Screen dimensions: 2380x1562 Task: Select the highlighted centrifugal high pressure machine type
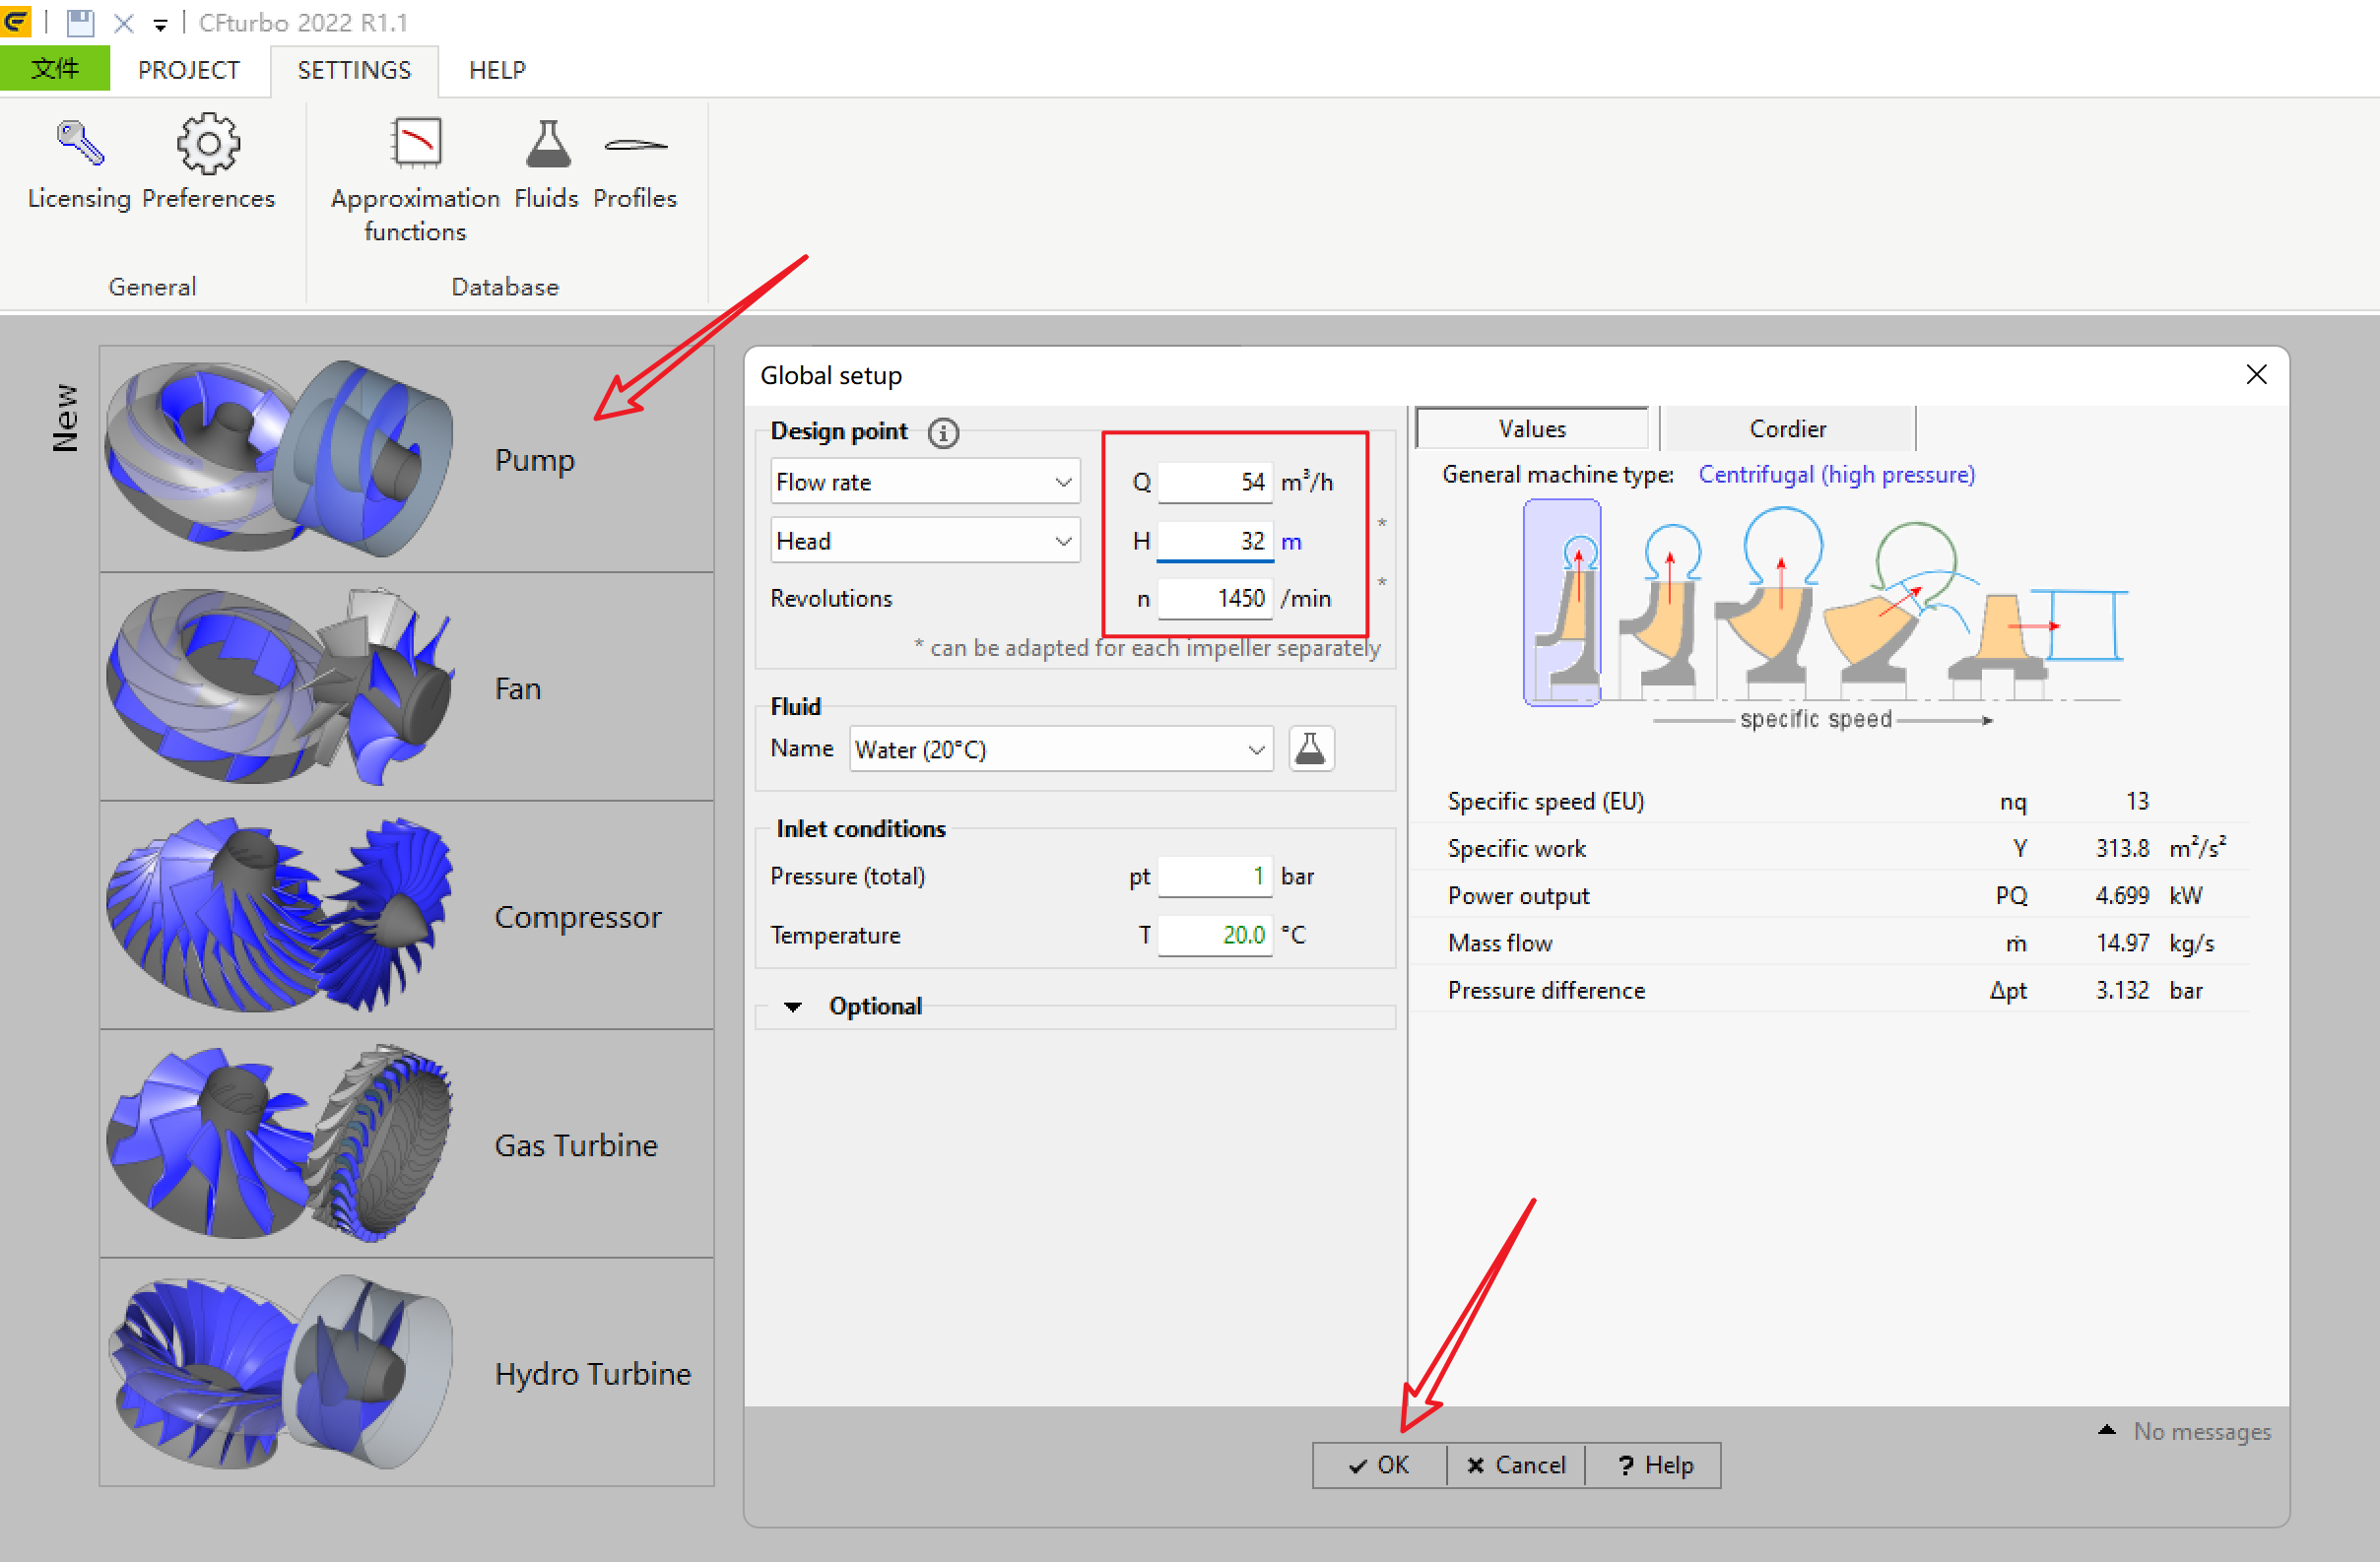[x=1562, y=603]
